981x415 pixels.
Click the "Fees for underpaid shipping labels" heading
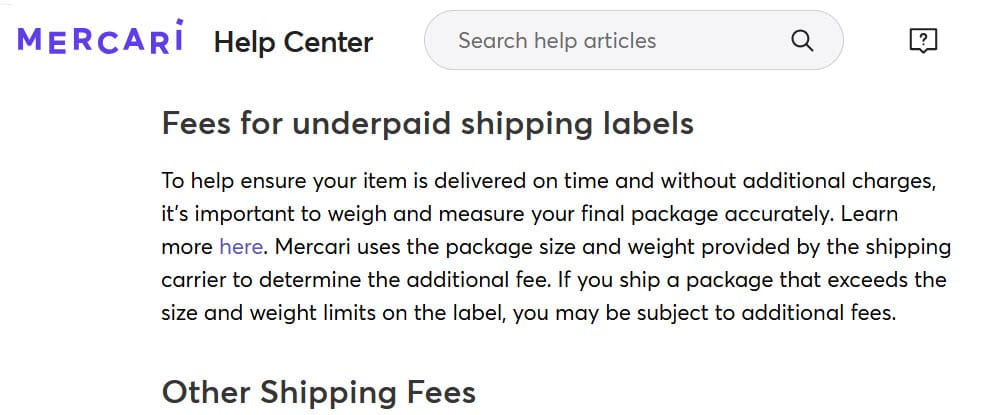point(427,124)
